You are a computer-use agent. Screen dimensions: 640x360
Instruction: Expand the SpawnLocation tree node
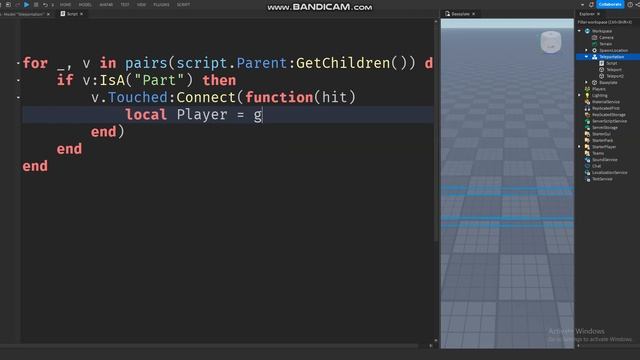tap(587, 50)
